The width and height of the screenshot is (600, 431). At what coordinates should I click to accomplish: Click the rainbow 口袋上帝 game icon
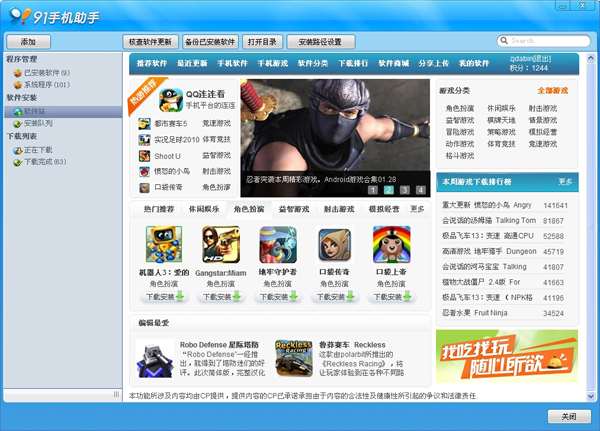click(392, 245)
